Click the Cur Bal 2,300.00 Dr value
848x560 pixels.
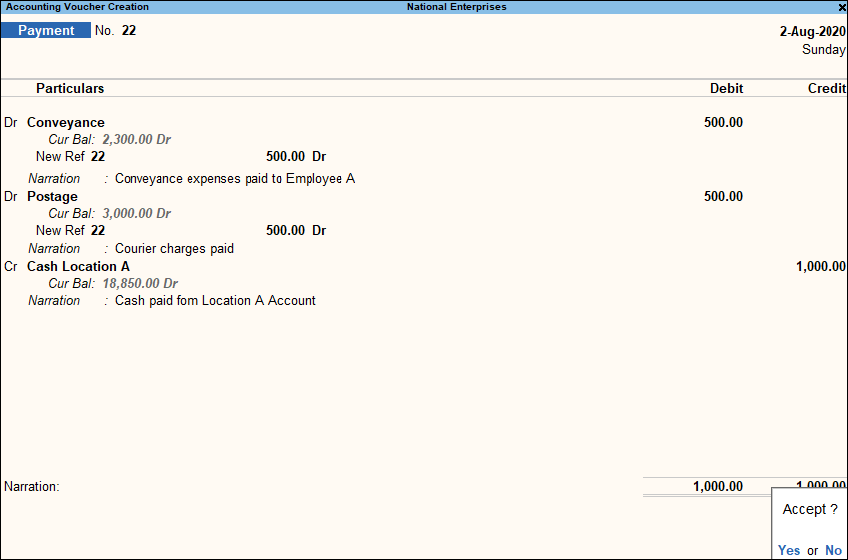tap(136, 140)
